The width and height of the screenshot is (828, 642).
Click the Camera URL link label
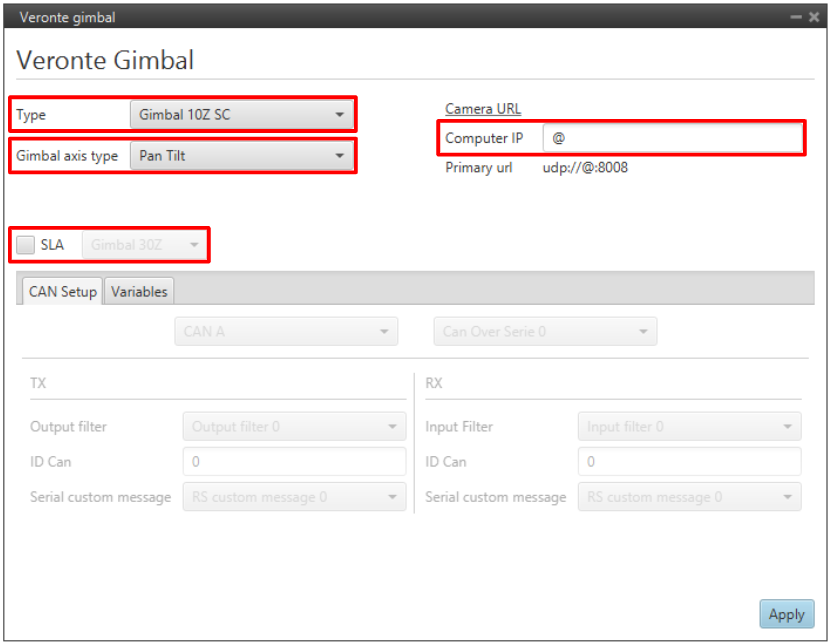pyautogui.click(x=483, y=109)
